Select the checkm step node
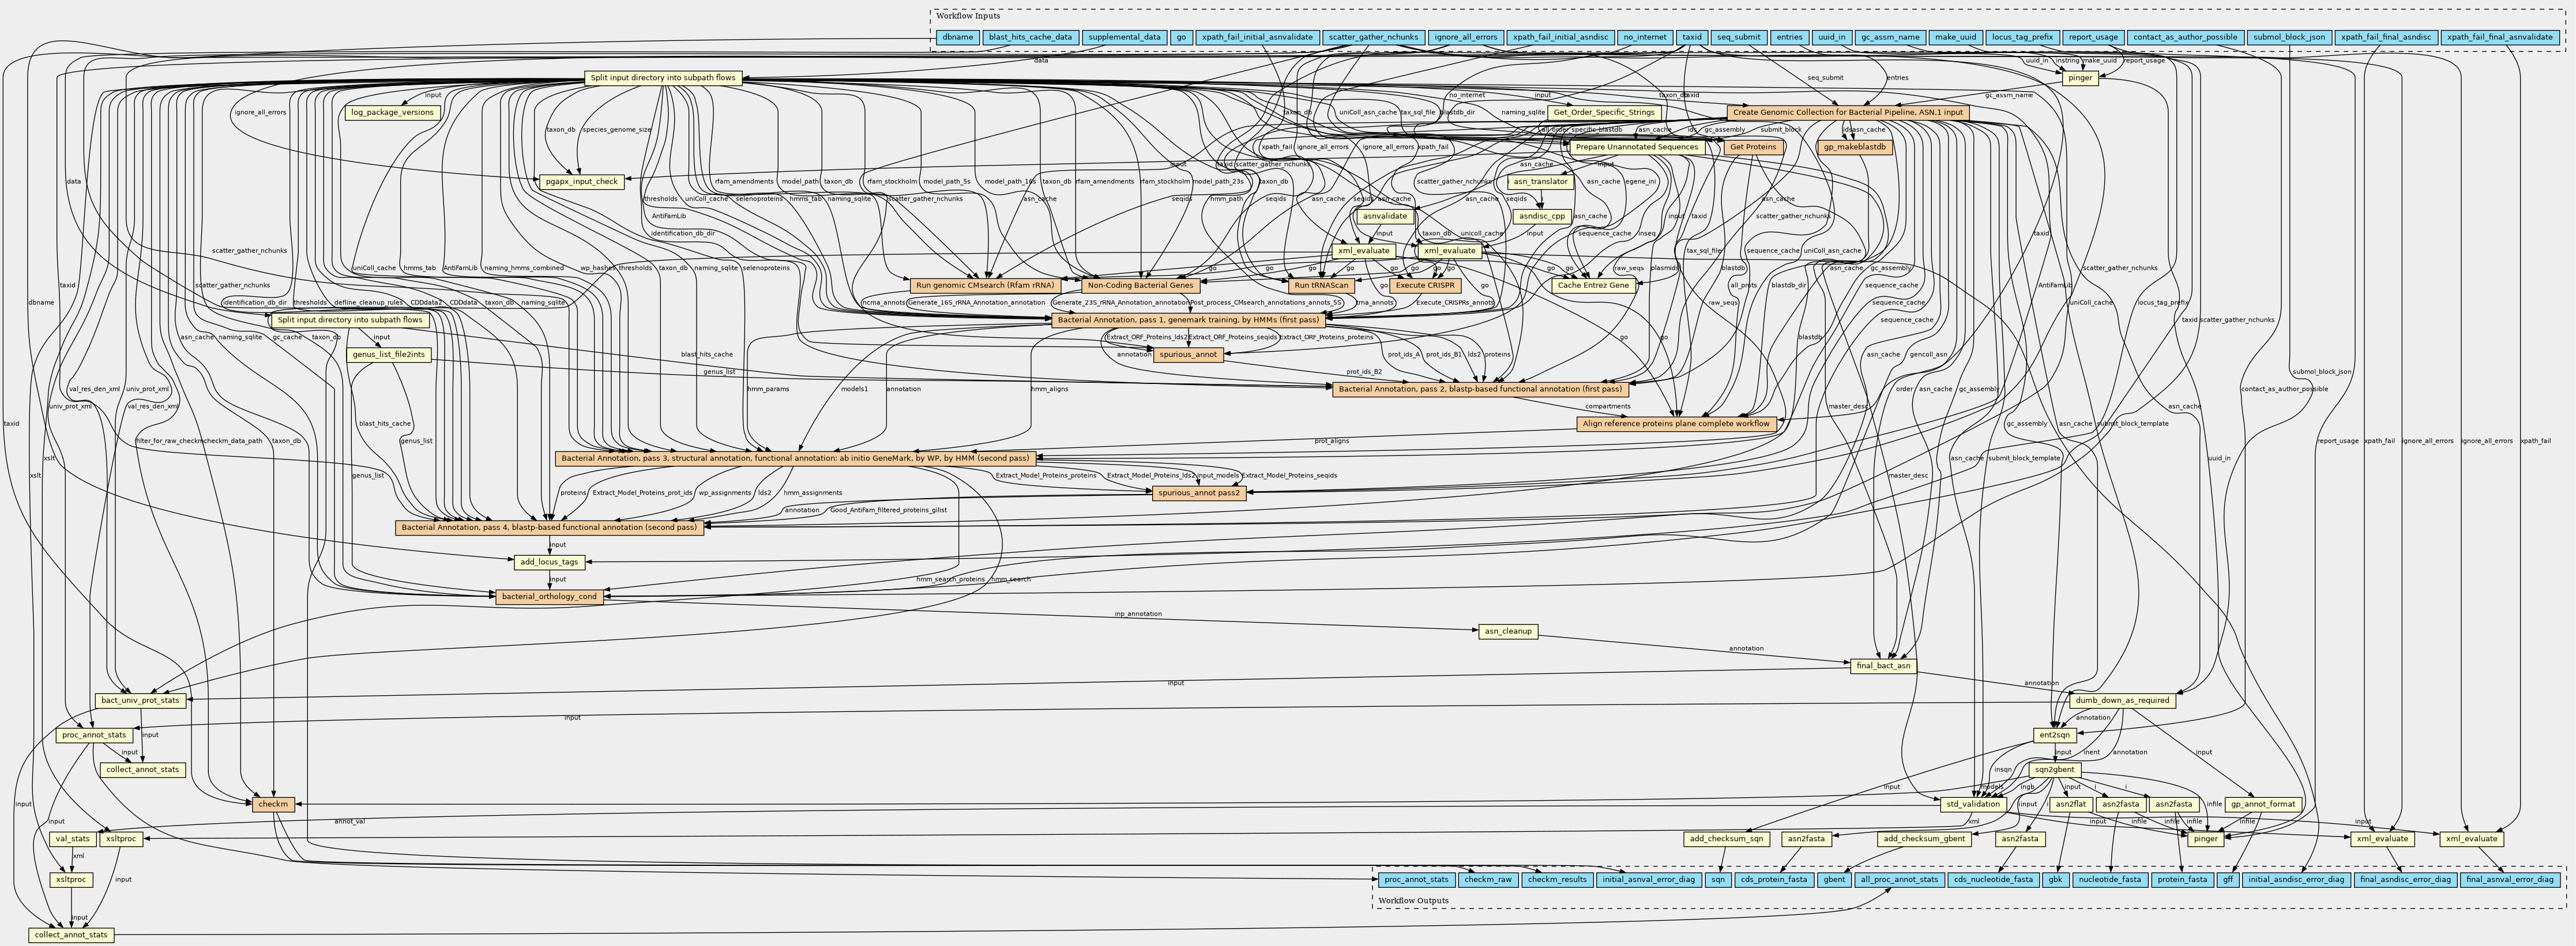 point(273,804)
